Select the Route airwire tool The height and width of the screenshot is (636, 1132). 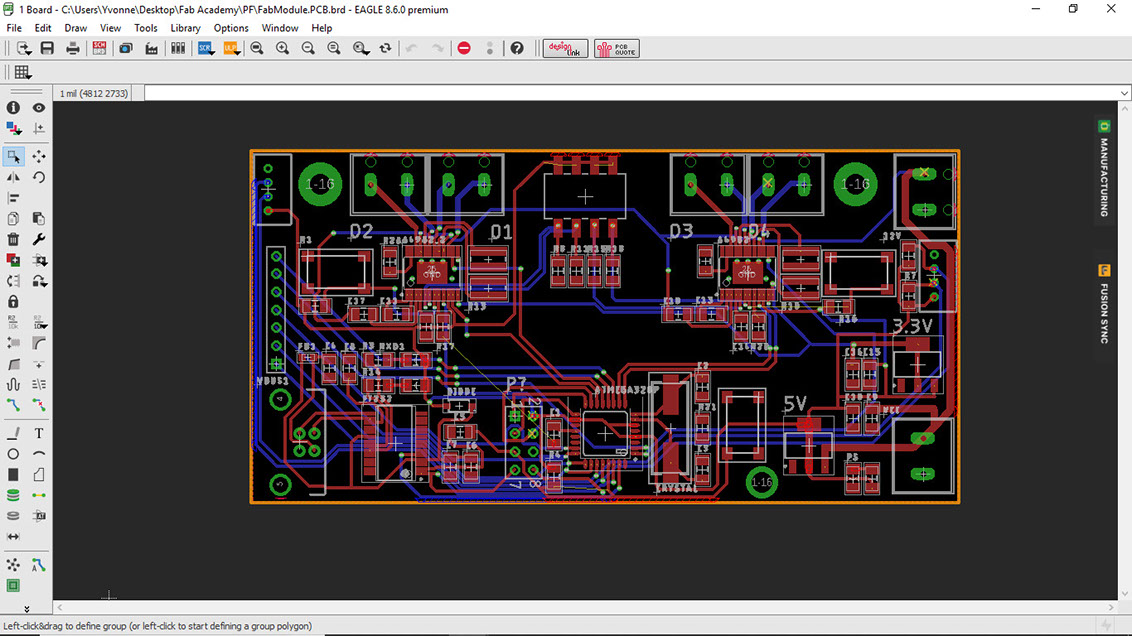[13, 406]
